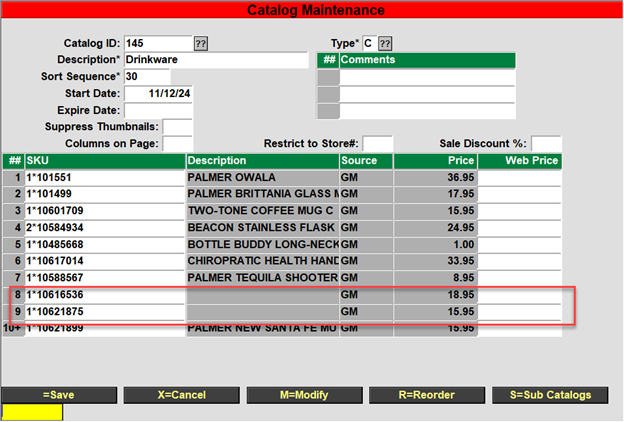Click the Web Price cell for row 9
624x422 pixels.
coord(519,313)
